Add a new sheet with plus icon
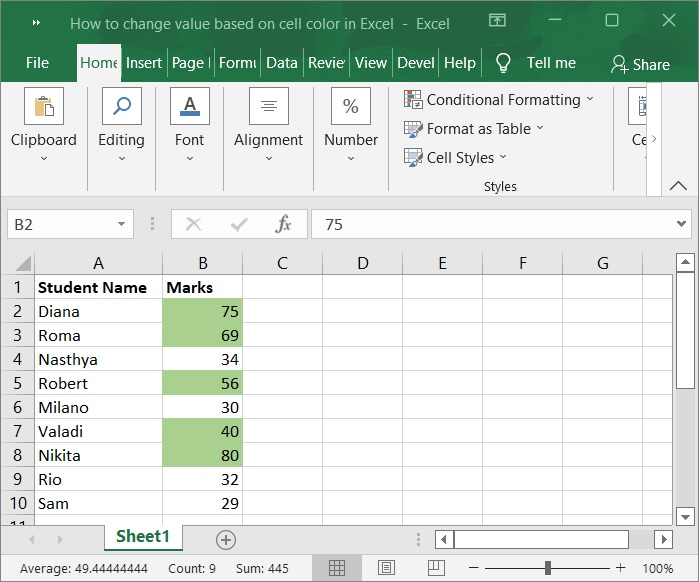The width and height of the screenshot is (700, 582). (226, 540)
